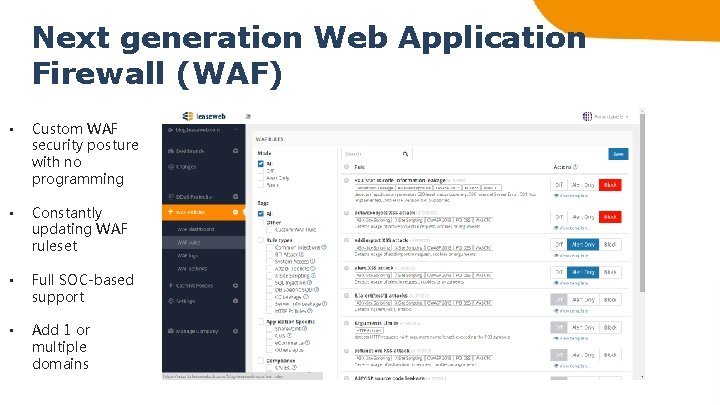
Task: Collapse the orange WAF sidebar section
Action: tap(236, 212)
